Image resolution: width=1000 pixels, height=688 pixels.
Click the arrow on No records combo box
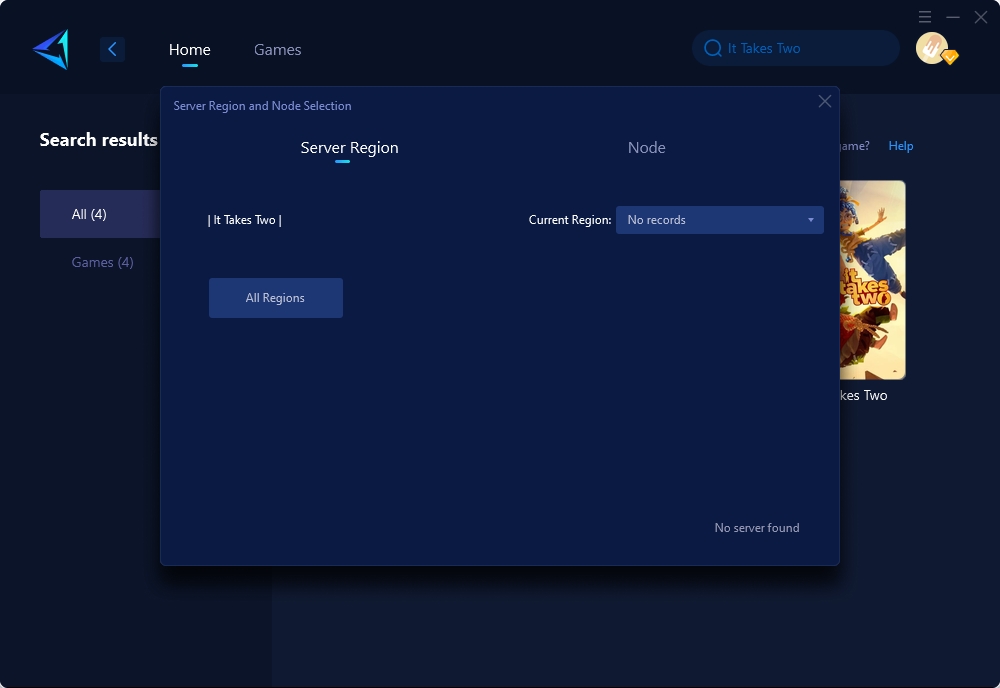[x=810, y=220]
